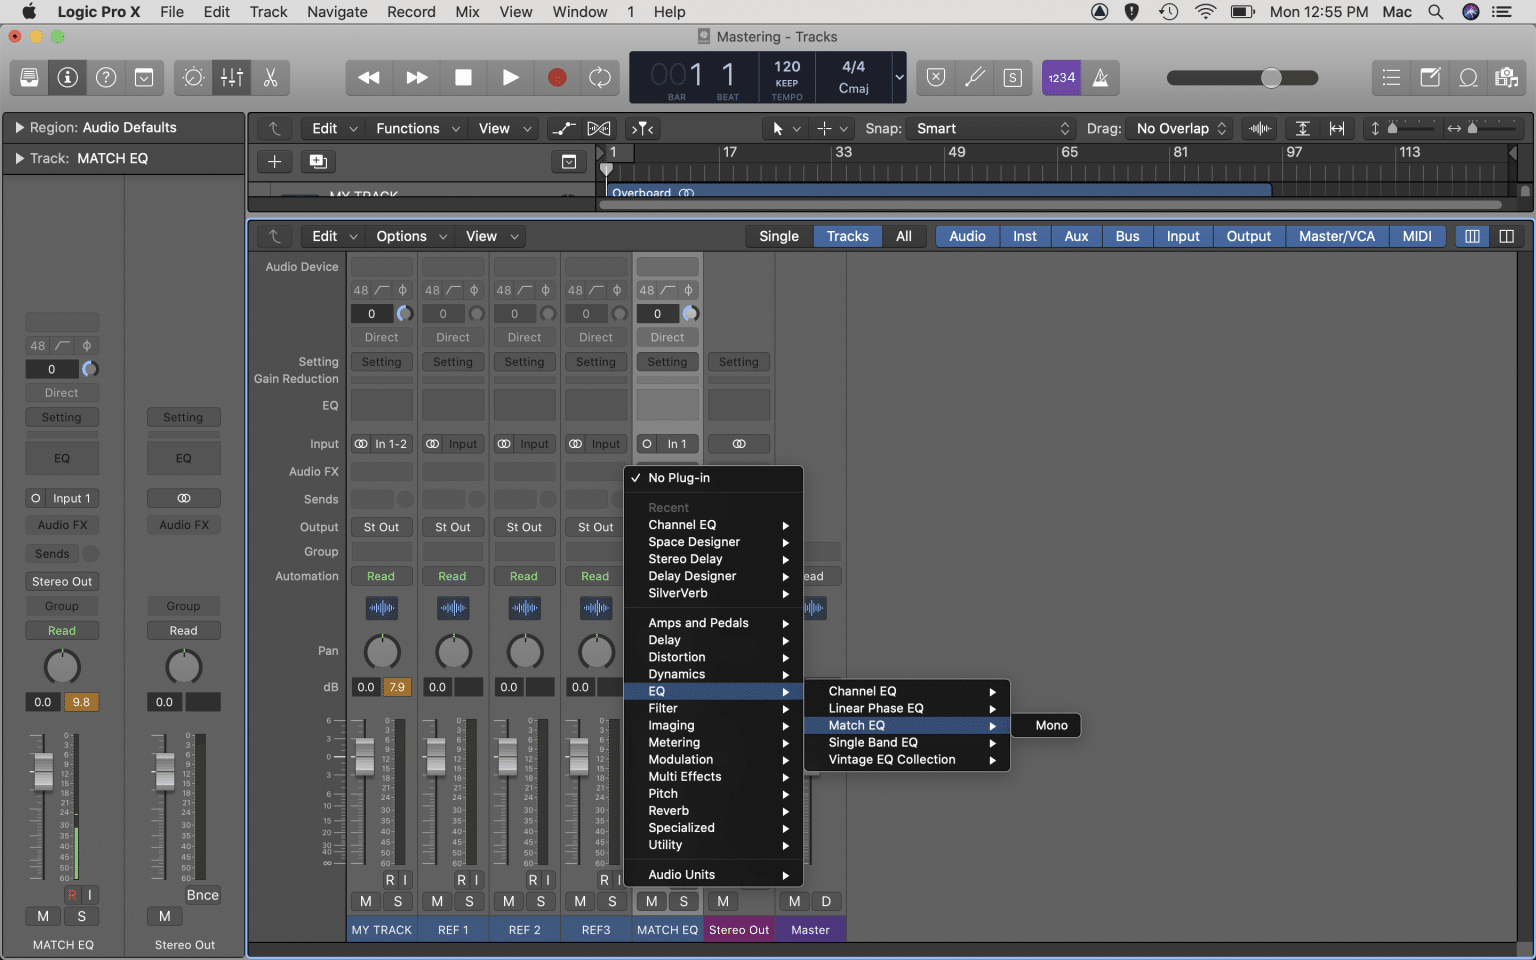Open the Snap mode dropdown
This screenshot has height=960, width=1536.
[x=990, y=128]
